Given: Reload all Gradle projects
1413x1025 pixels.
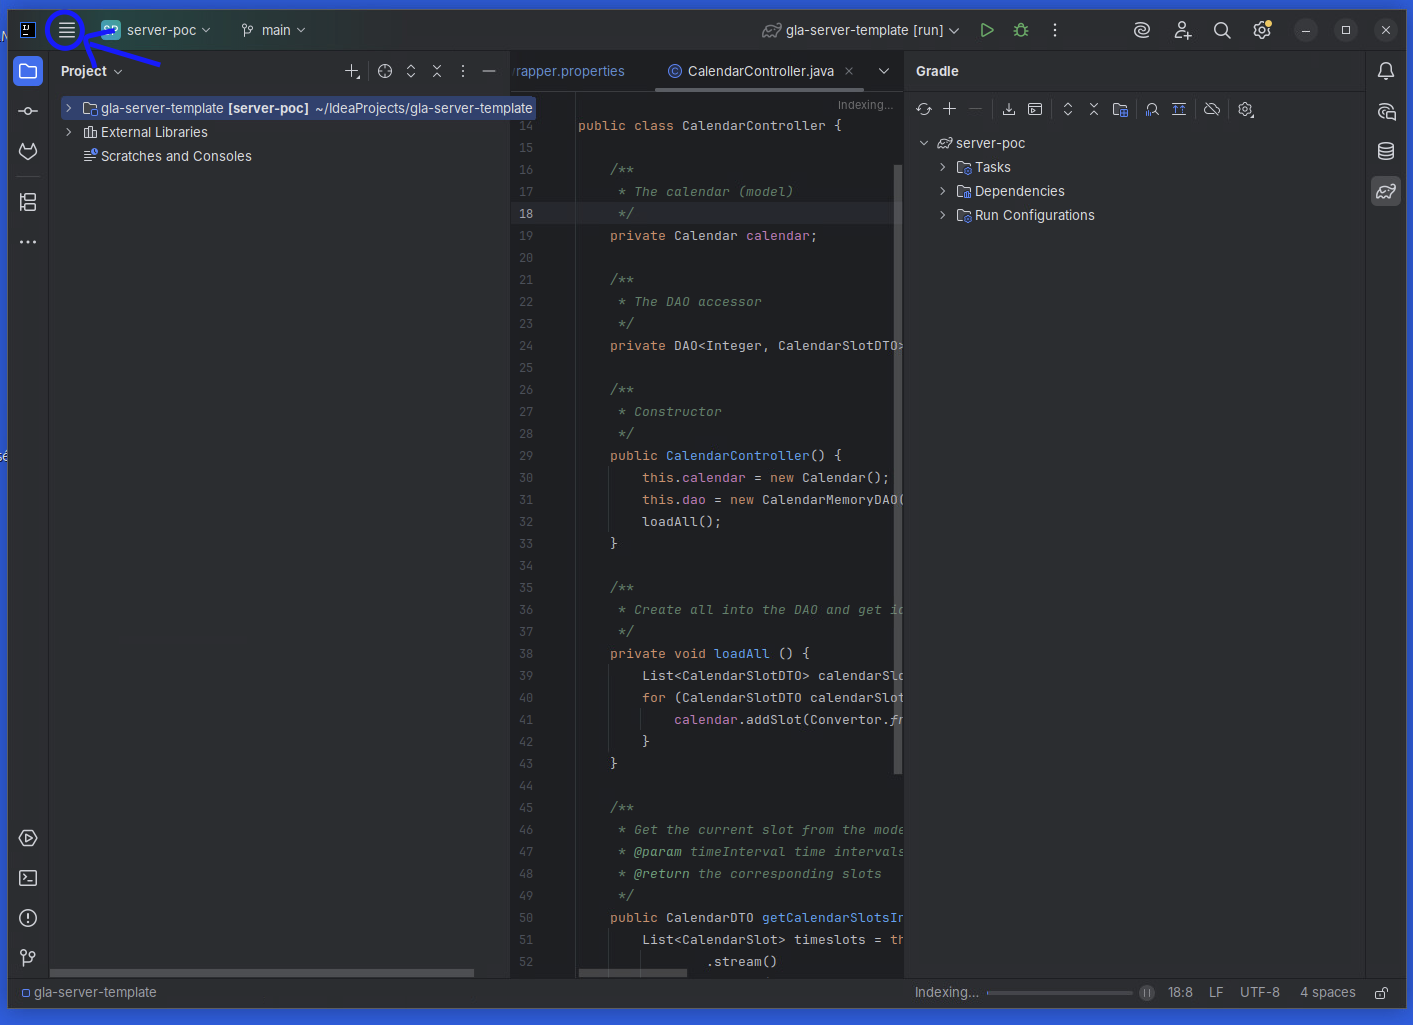Looking at the screenshot, I should (924, 109).
